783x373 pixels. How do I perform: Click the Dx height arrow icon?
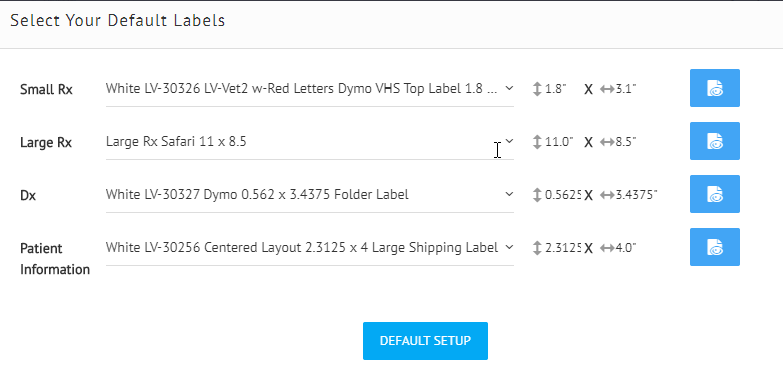click(537, 195)
